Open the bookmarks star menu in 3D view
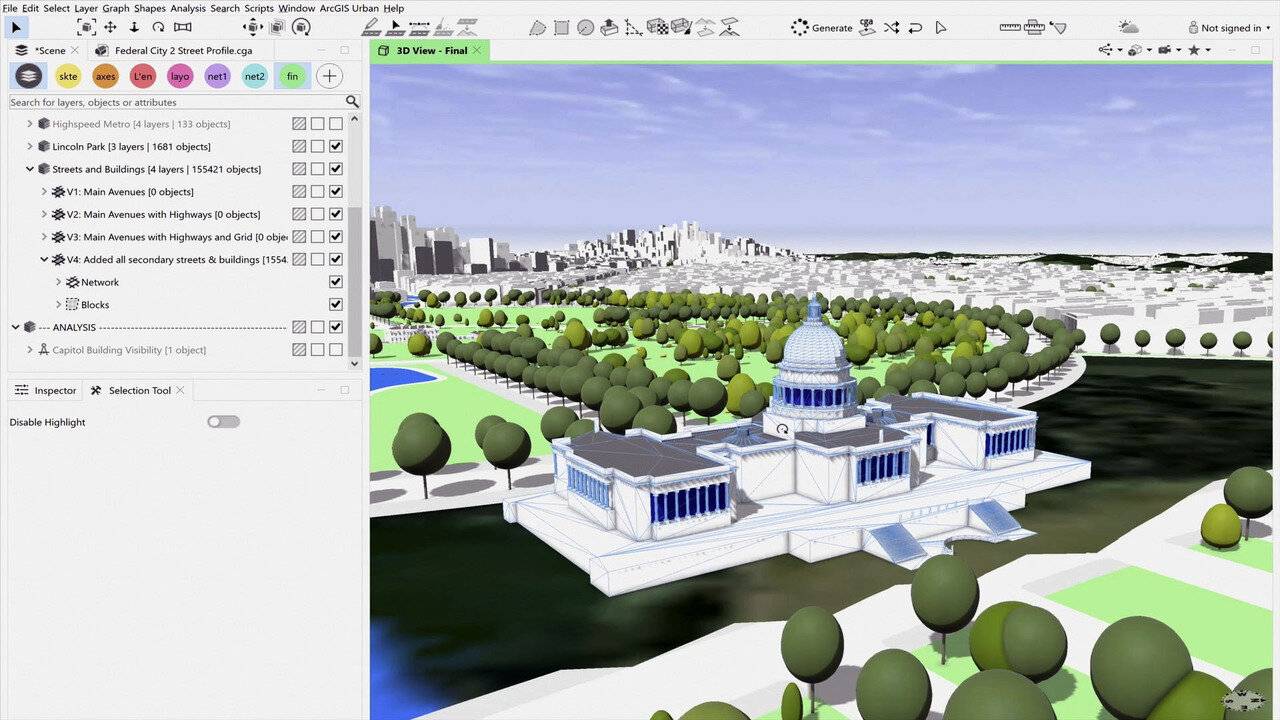Image resolution: width=1280 pixels, height=720 pixels. 1194,50
